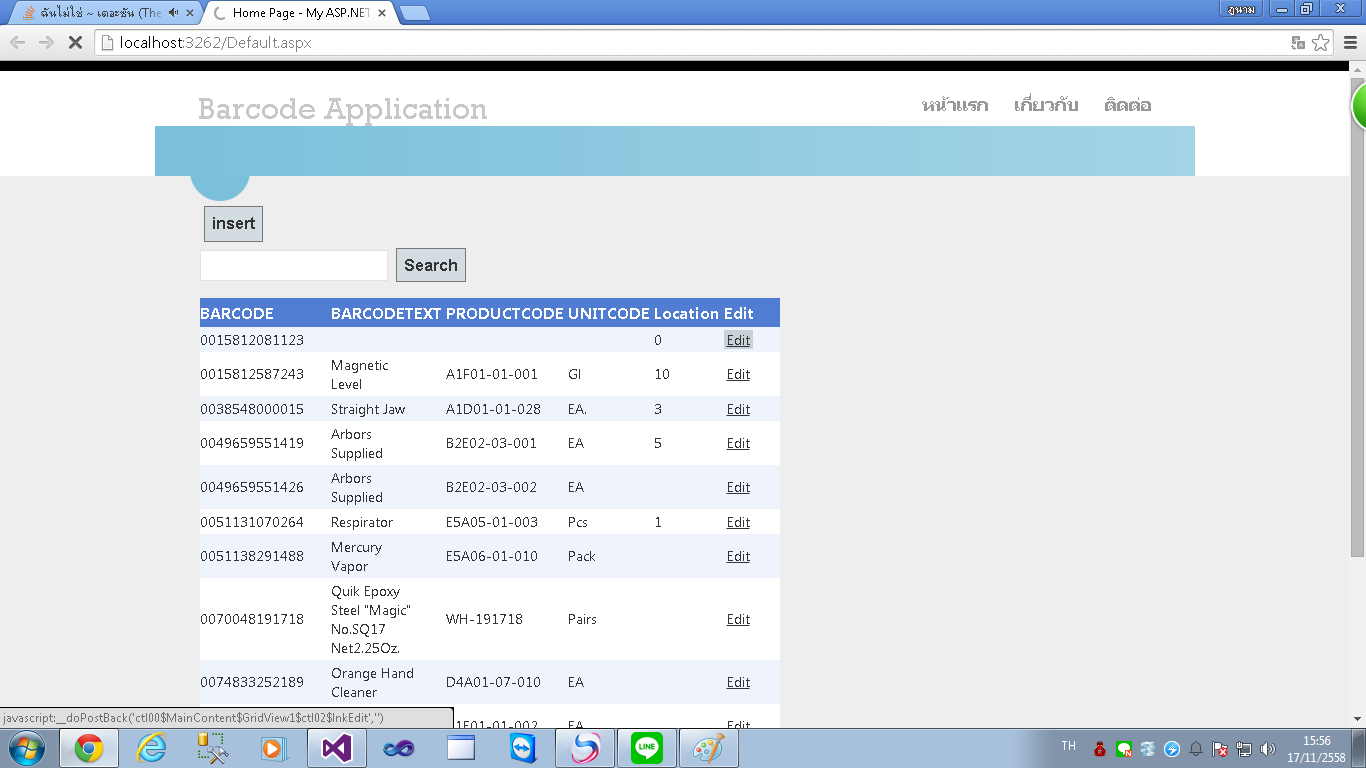Image resolution: width=1366 pixels, height=768 pixels.
Task: Switch to Visual Studio in taskbar
Action: click(x=337, y=748)
